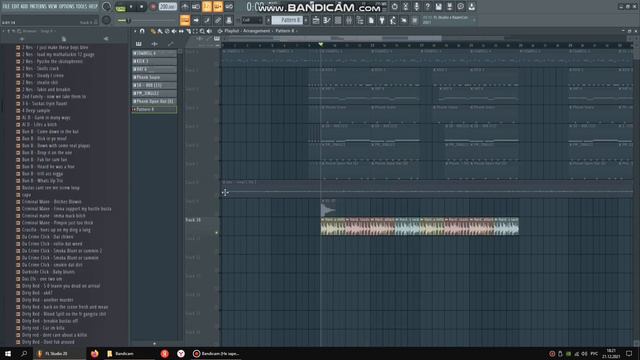Open the Piano roll view icon

tap(327, 20)
